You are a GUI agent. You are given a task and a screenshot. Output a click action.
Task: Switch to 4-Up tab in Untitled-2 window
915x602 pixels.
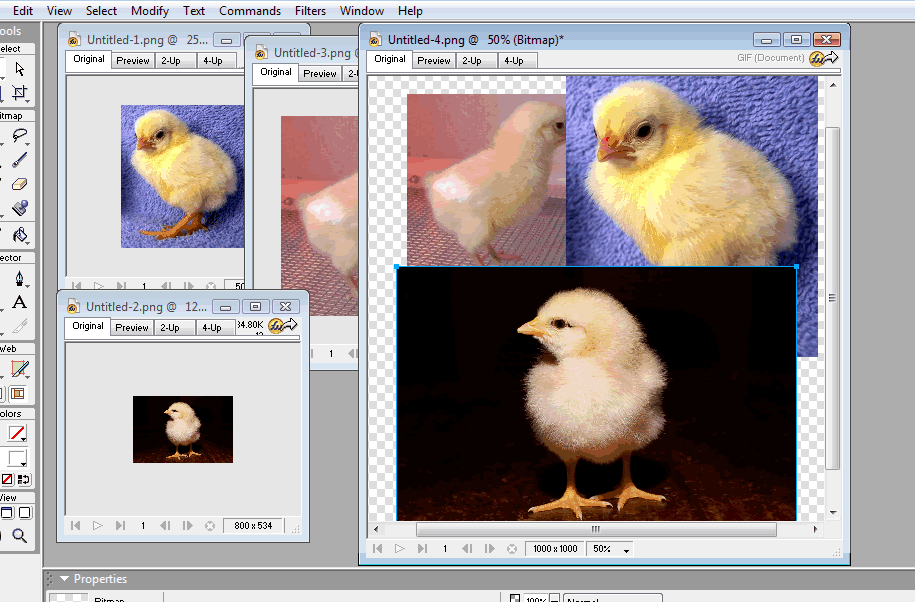pyautogui.click(x=211, y=327)
